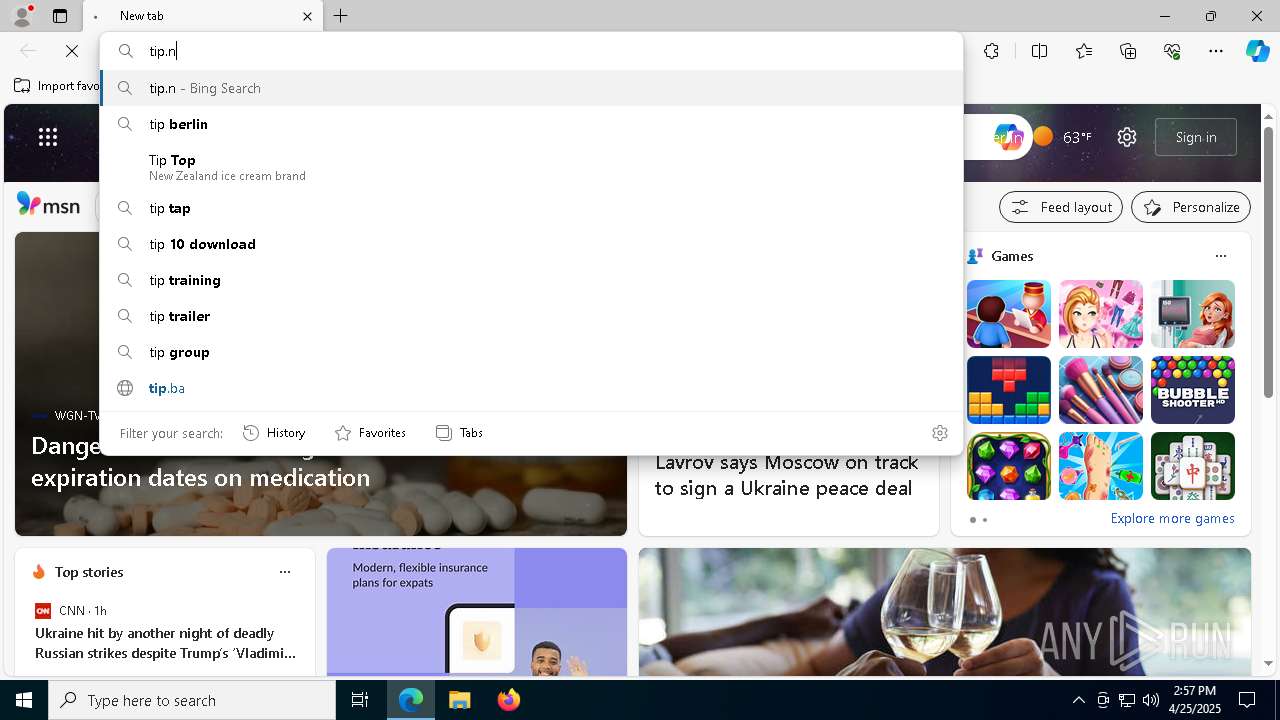Open Windows Start menu
The image size is (1280, 720).
24,700
